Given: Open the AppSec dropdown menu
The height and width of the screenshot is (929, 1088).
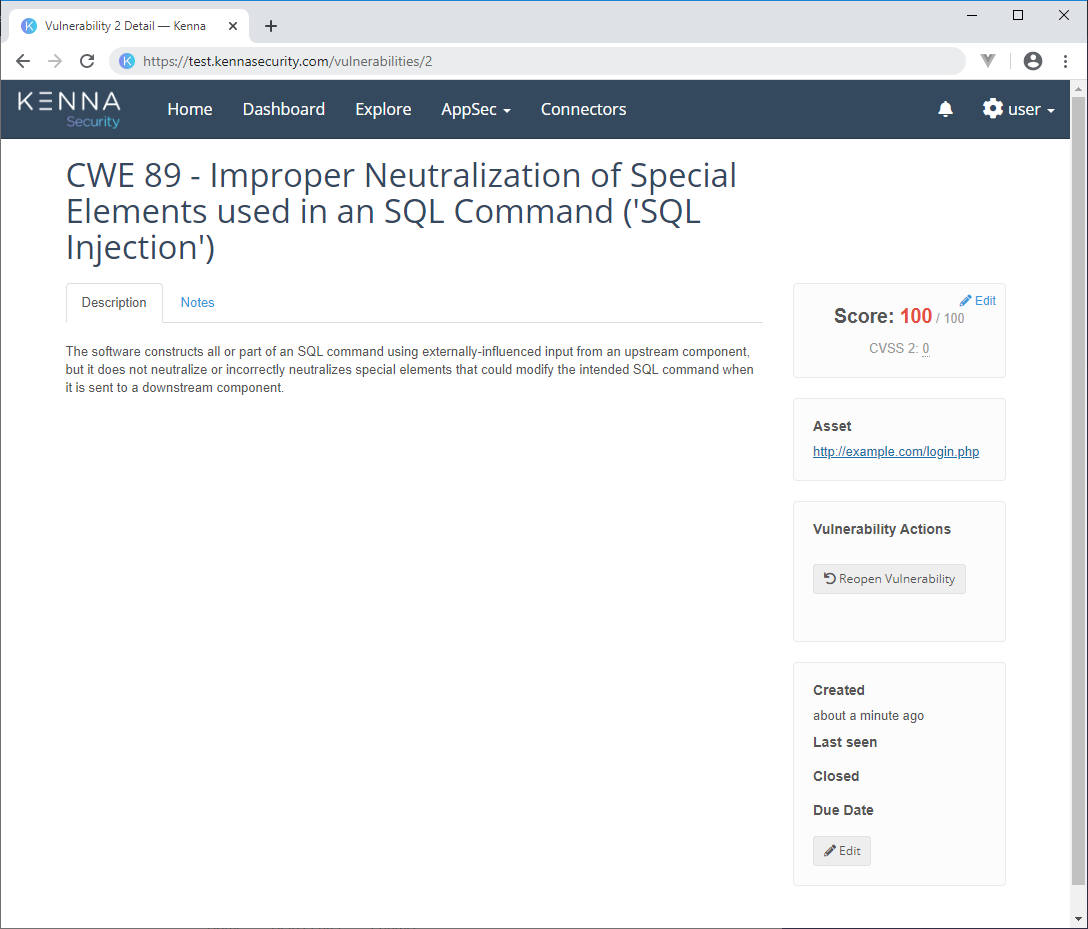Looking at the screenshot, I should click(x=476, y=109).
